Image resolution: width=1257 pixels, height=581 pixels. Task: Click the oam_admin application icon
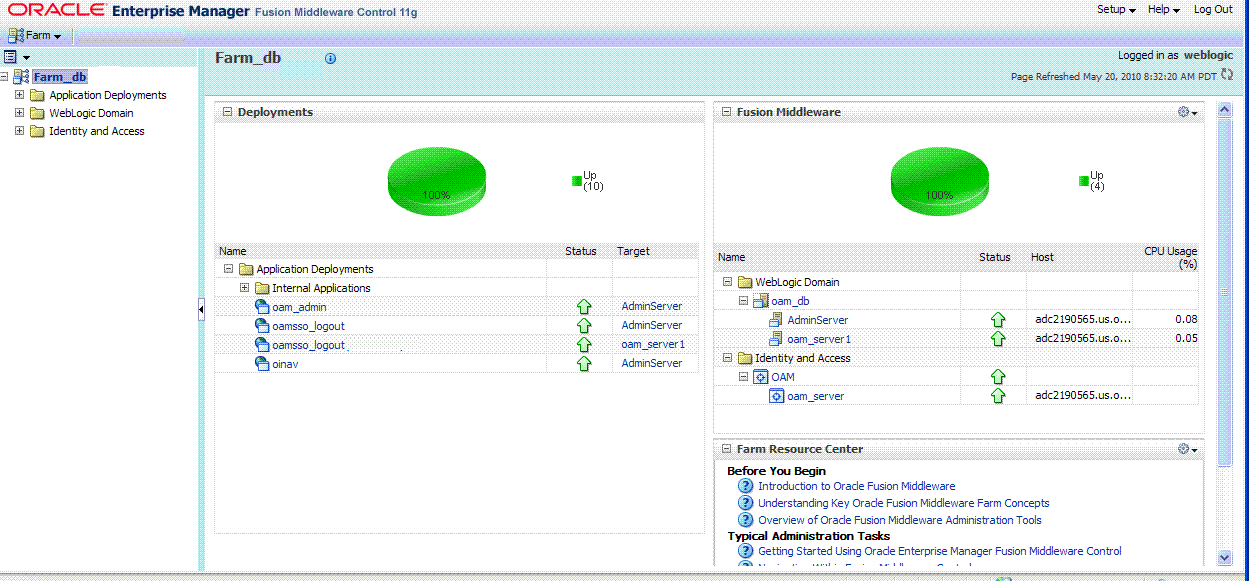click(x=262, y=307)
